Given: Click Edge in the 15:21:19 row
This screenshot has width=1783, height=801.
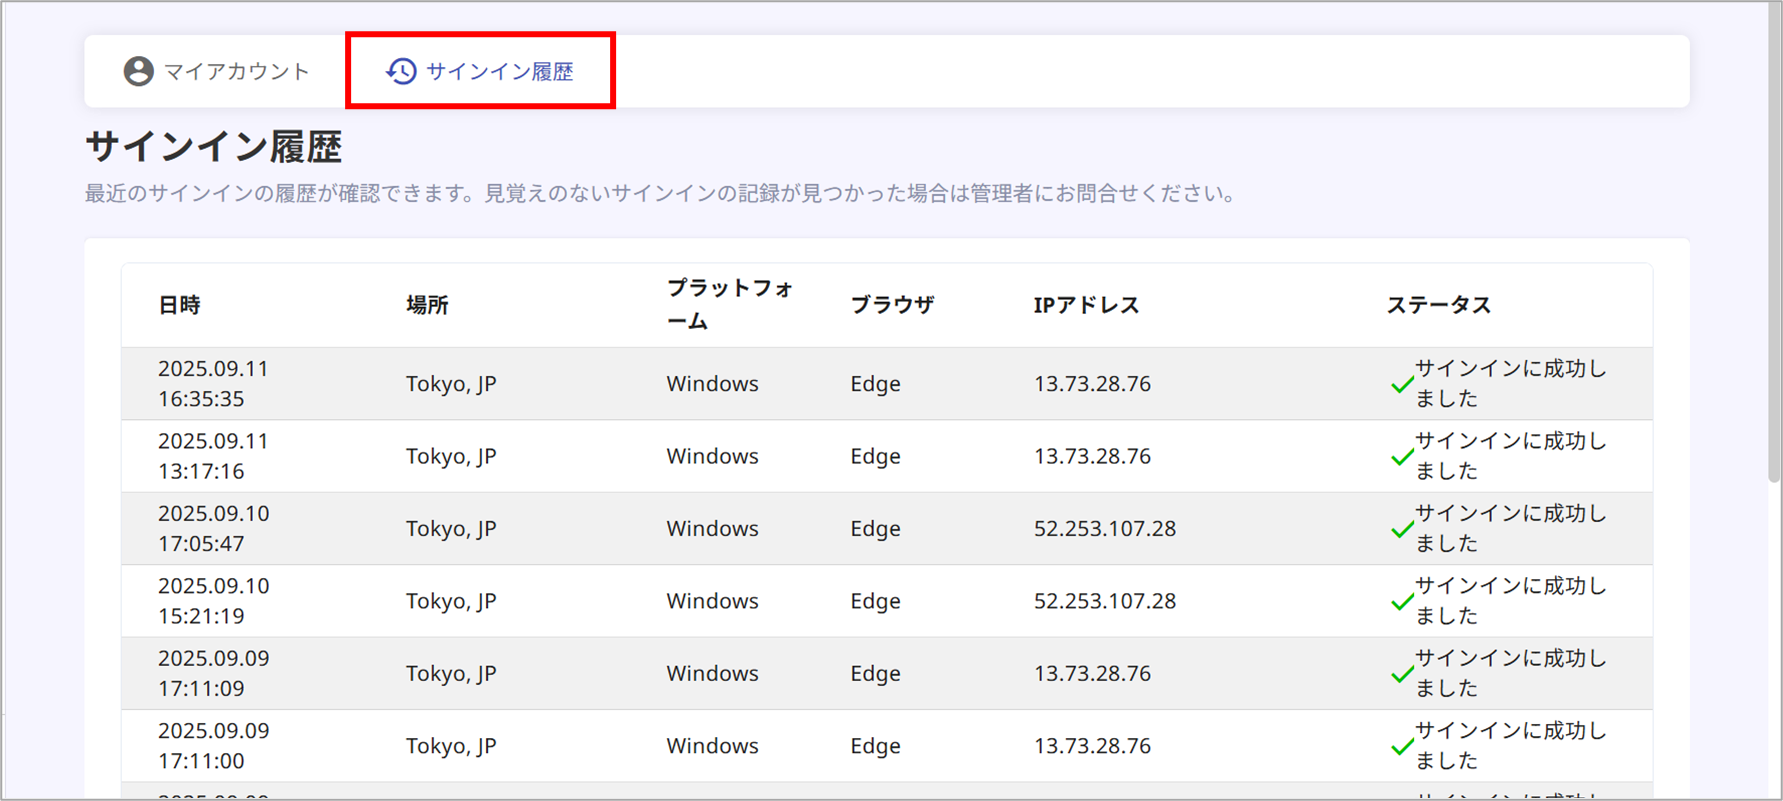Looking at the screenshot, I should (875, 601).
